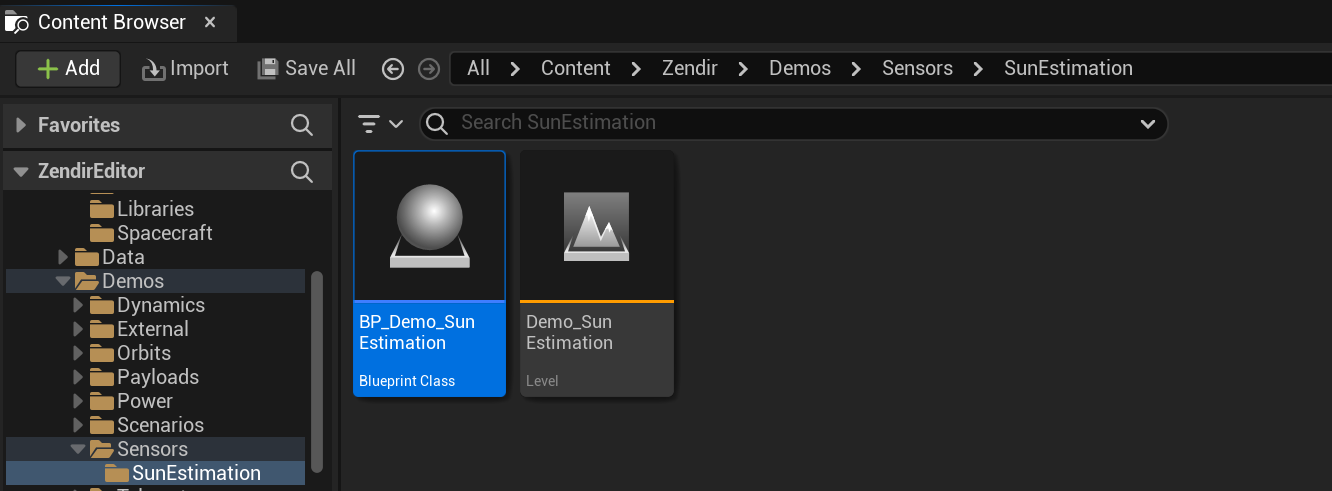Collapse the Demos folder
The width and height of the screenshot is (1332, 491).
tap(64, 281)
